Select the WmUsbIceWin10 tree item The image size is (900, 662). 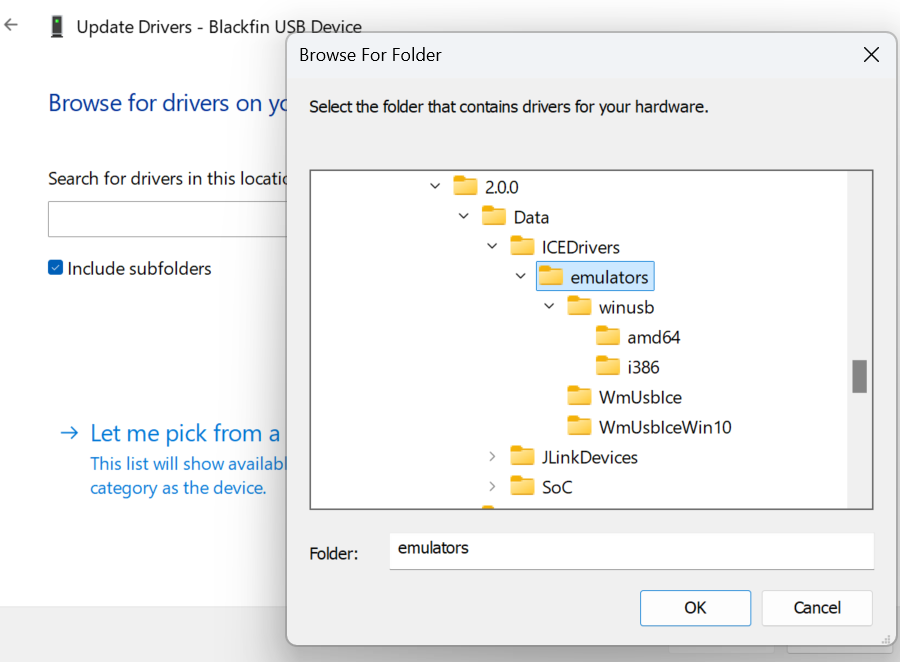pos(665,427)
